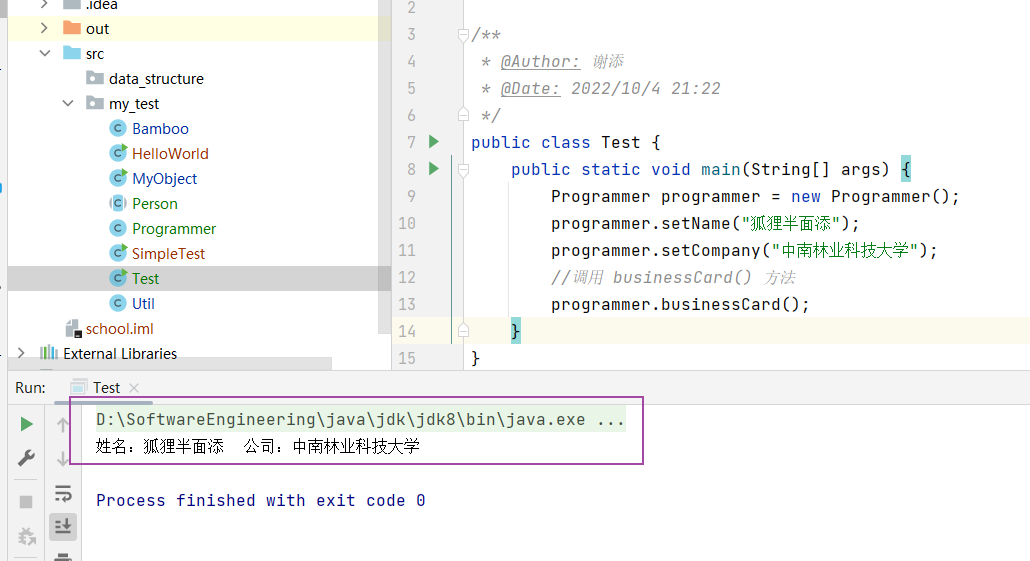
Task: Click the fold end marker at line 14
Action: (463, 330)
